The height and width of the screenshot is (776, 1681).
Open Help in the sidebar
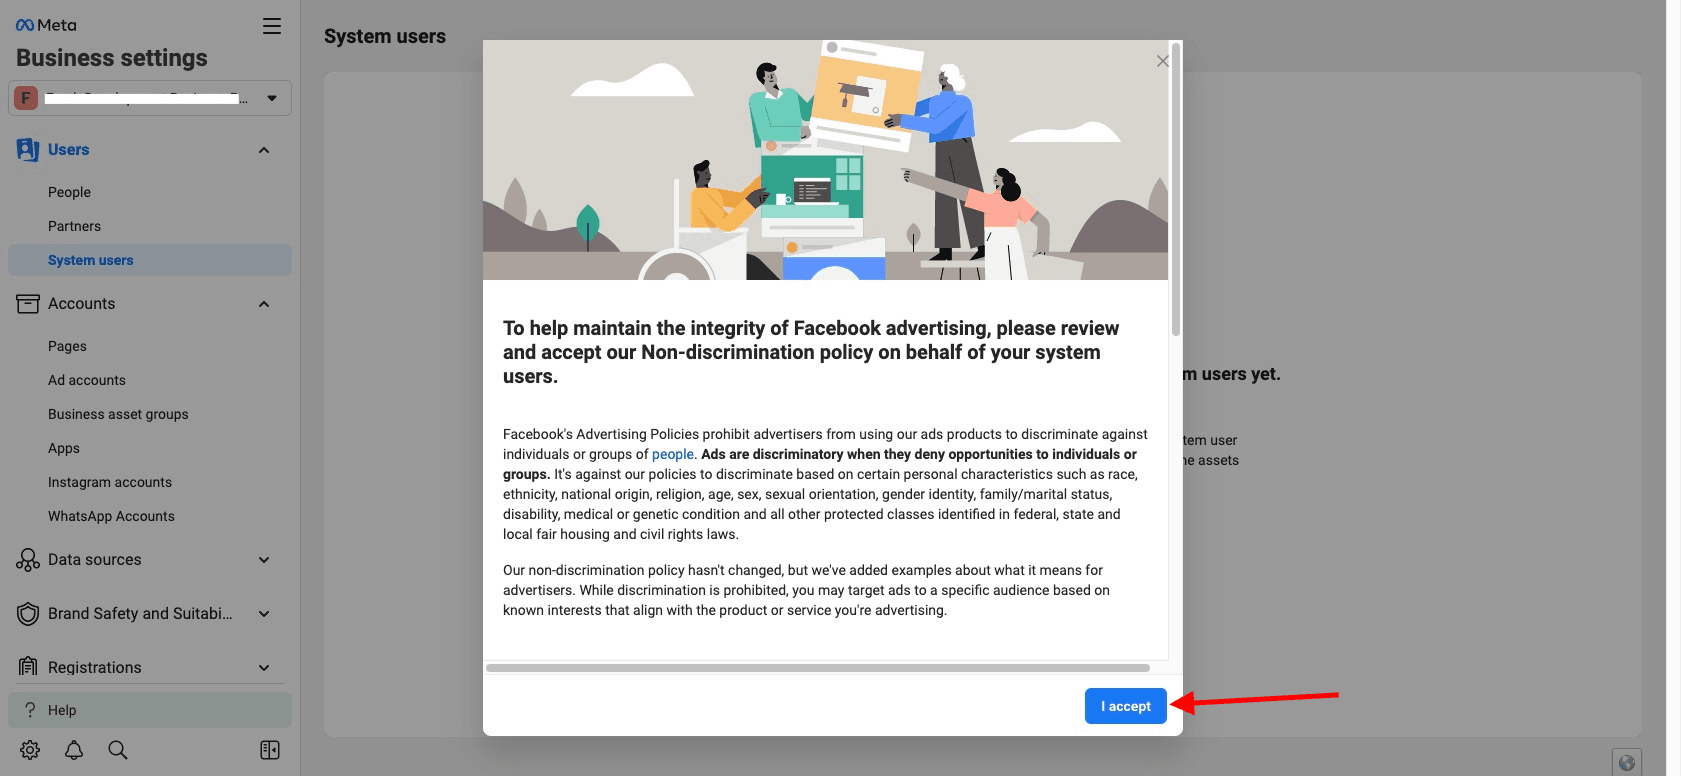pos(150,710)
